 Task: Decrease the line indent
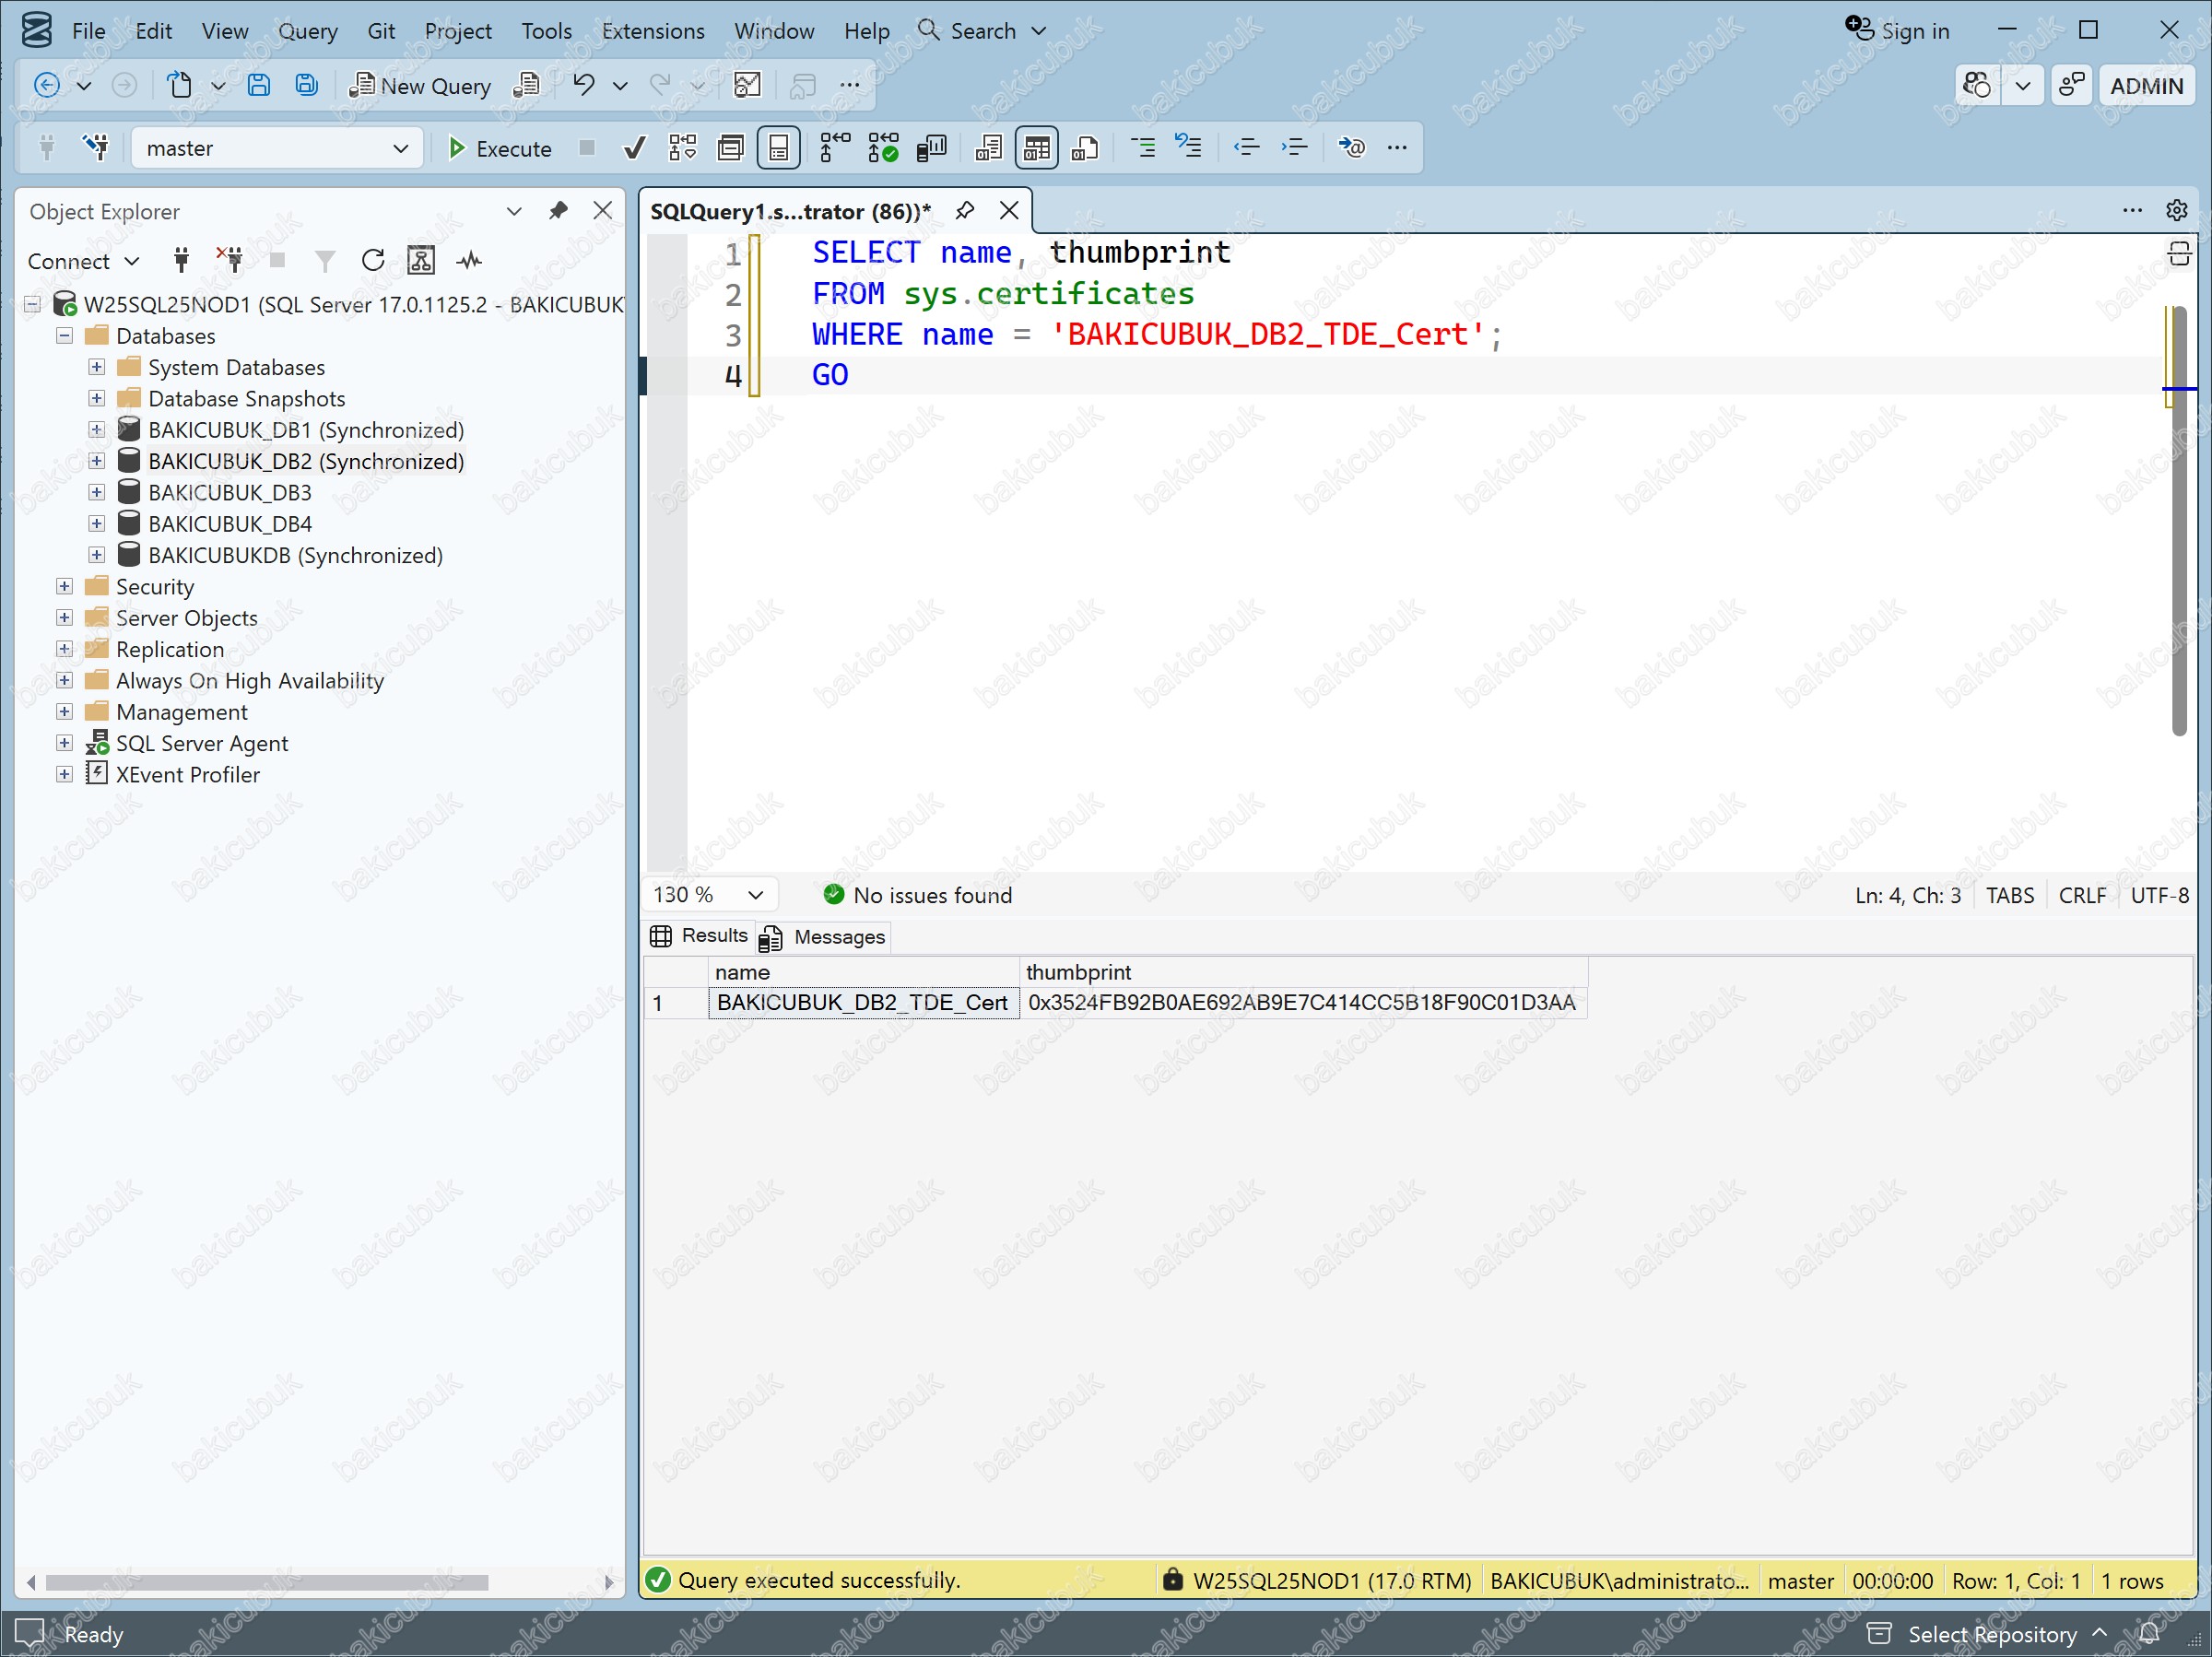coord(1246,148)
